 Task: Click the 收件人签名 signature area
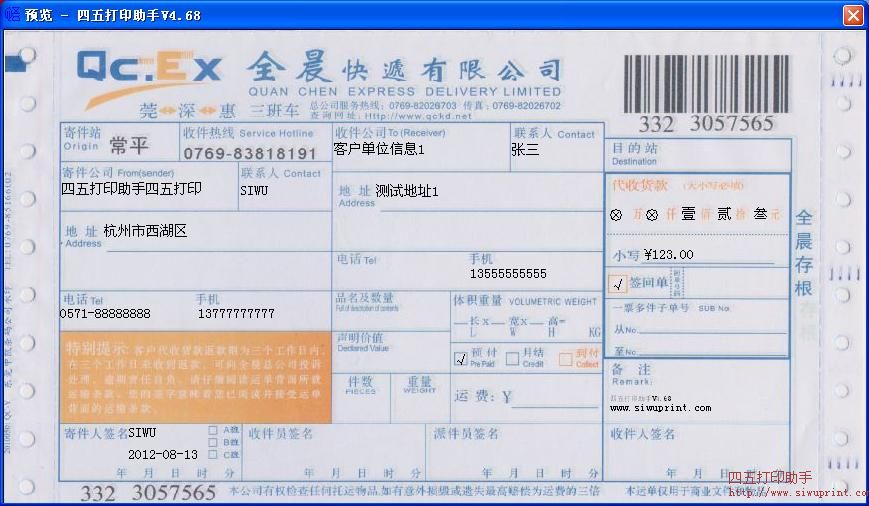click(697, 452)
